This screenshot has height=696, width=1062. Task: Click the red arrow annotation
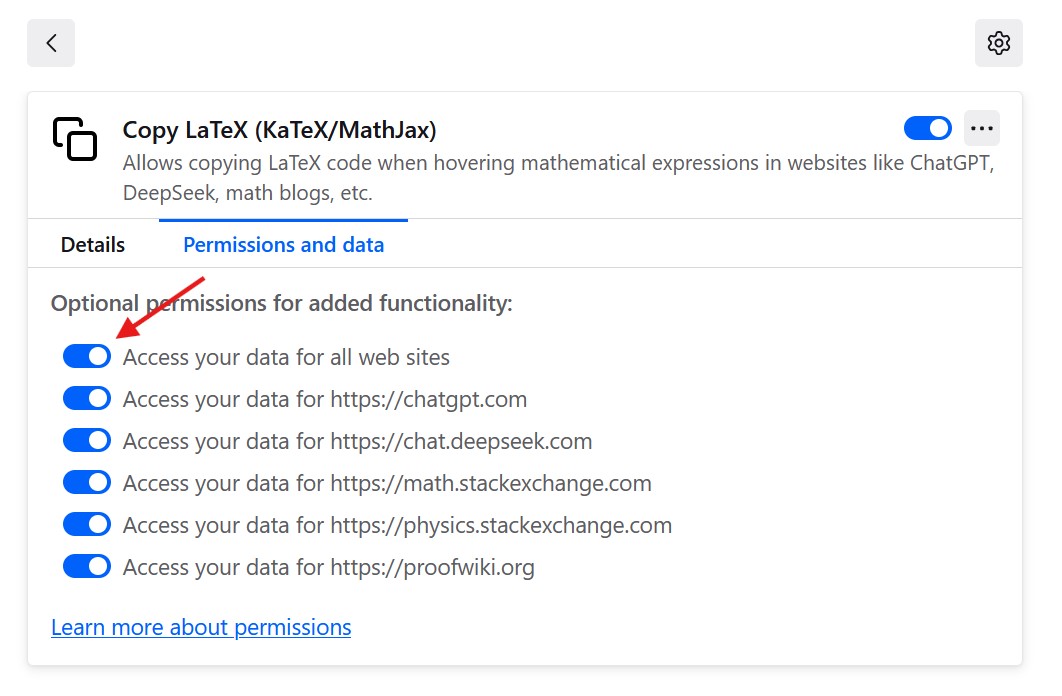[x=165, y=305]
